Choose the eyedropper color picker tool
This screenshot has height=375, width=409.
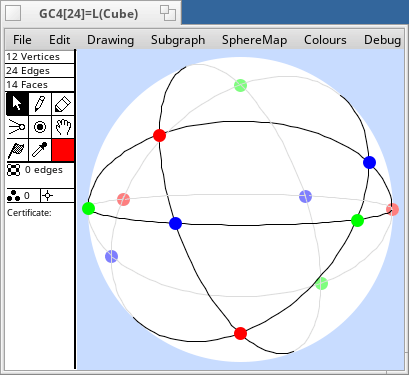click(40, 150)
